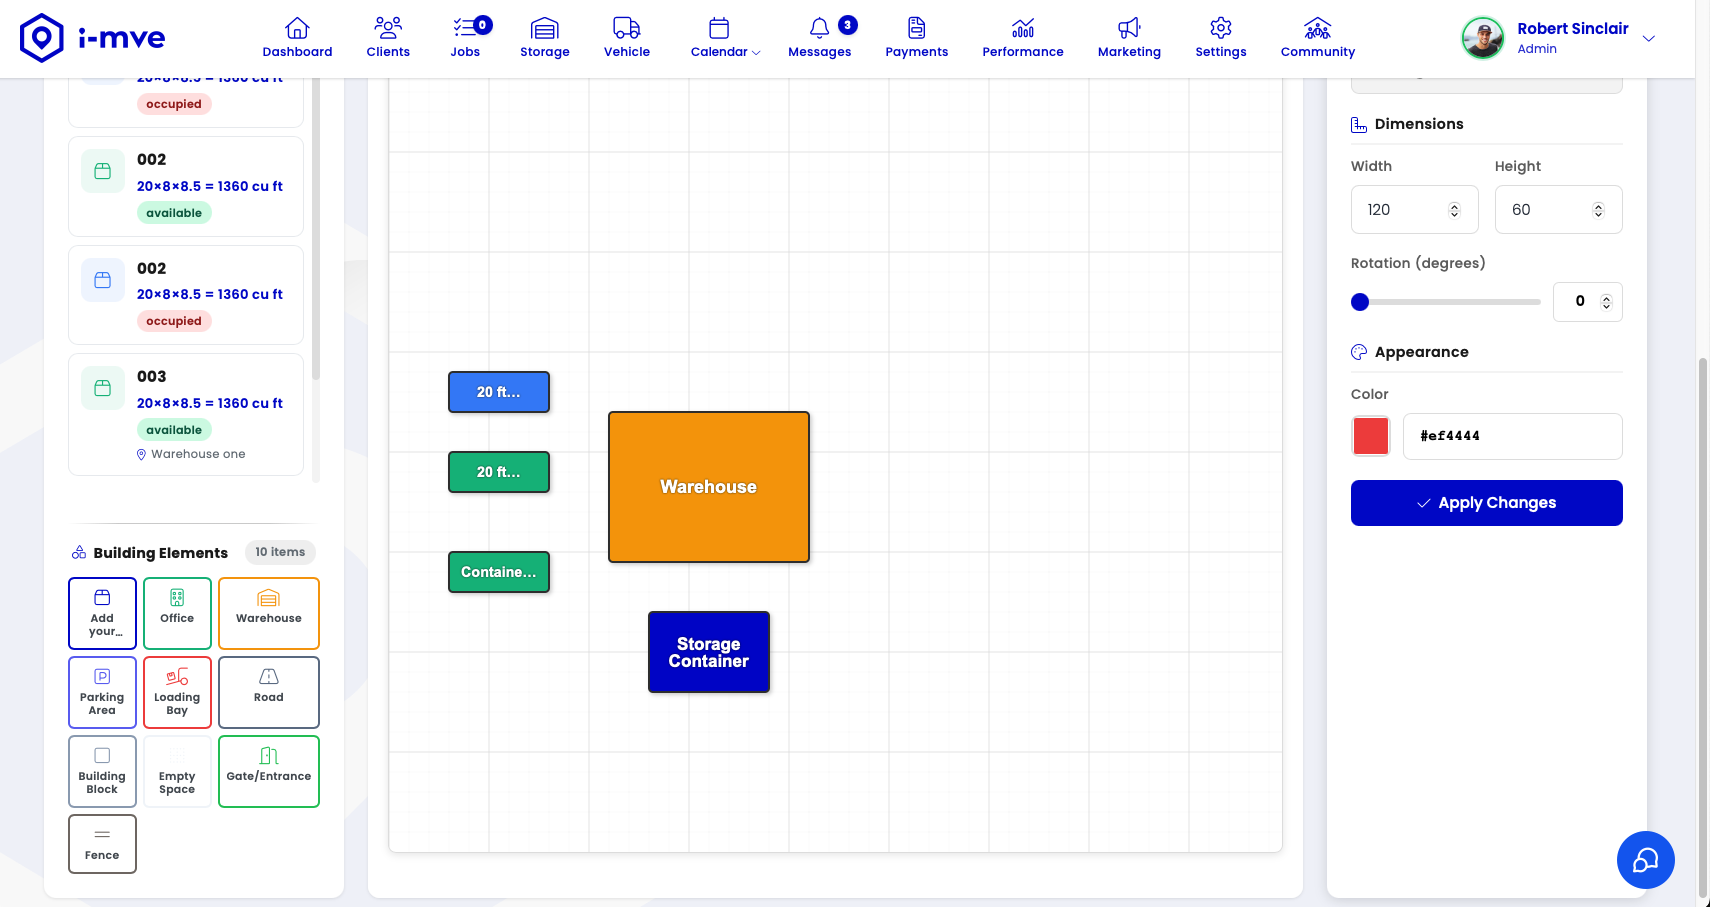This screenshot has height=907, width=1710.
Task: Click the 10 items badge
Action: click(280, 552)
